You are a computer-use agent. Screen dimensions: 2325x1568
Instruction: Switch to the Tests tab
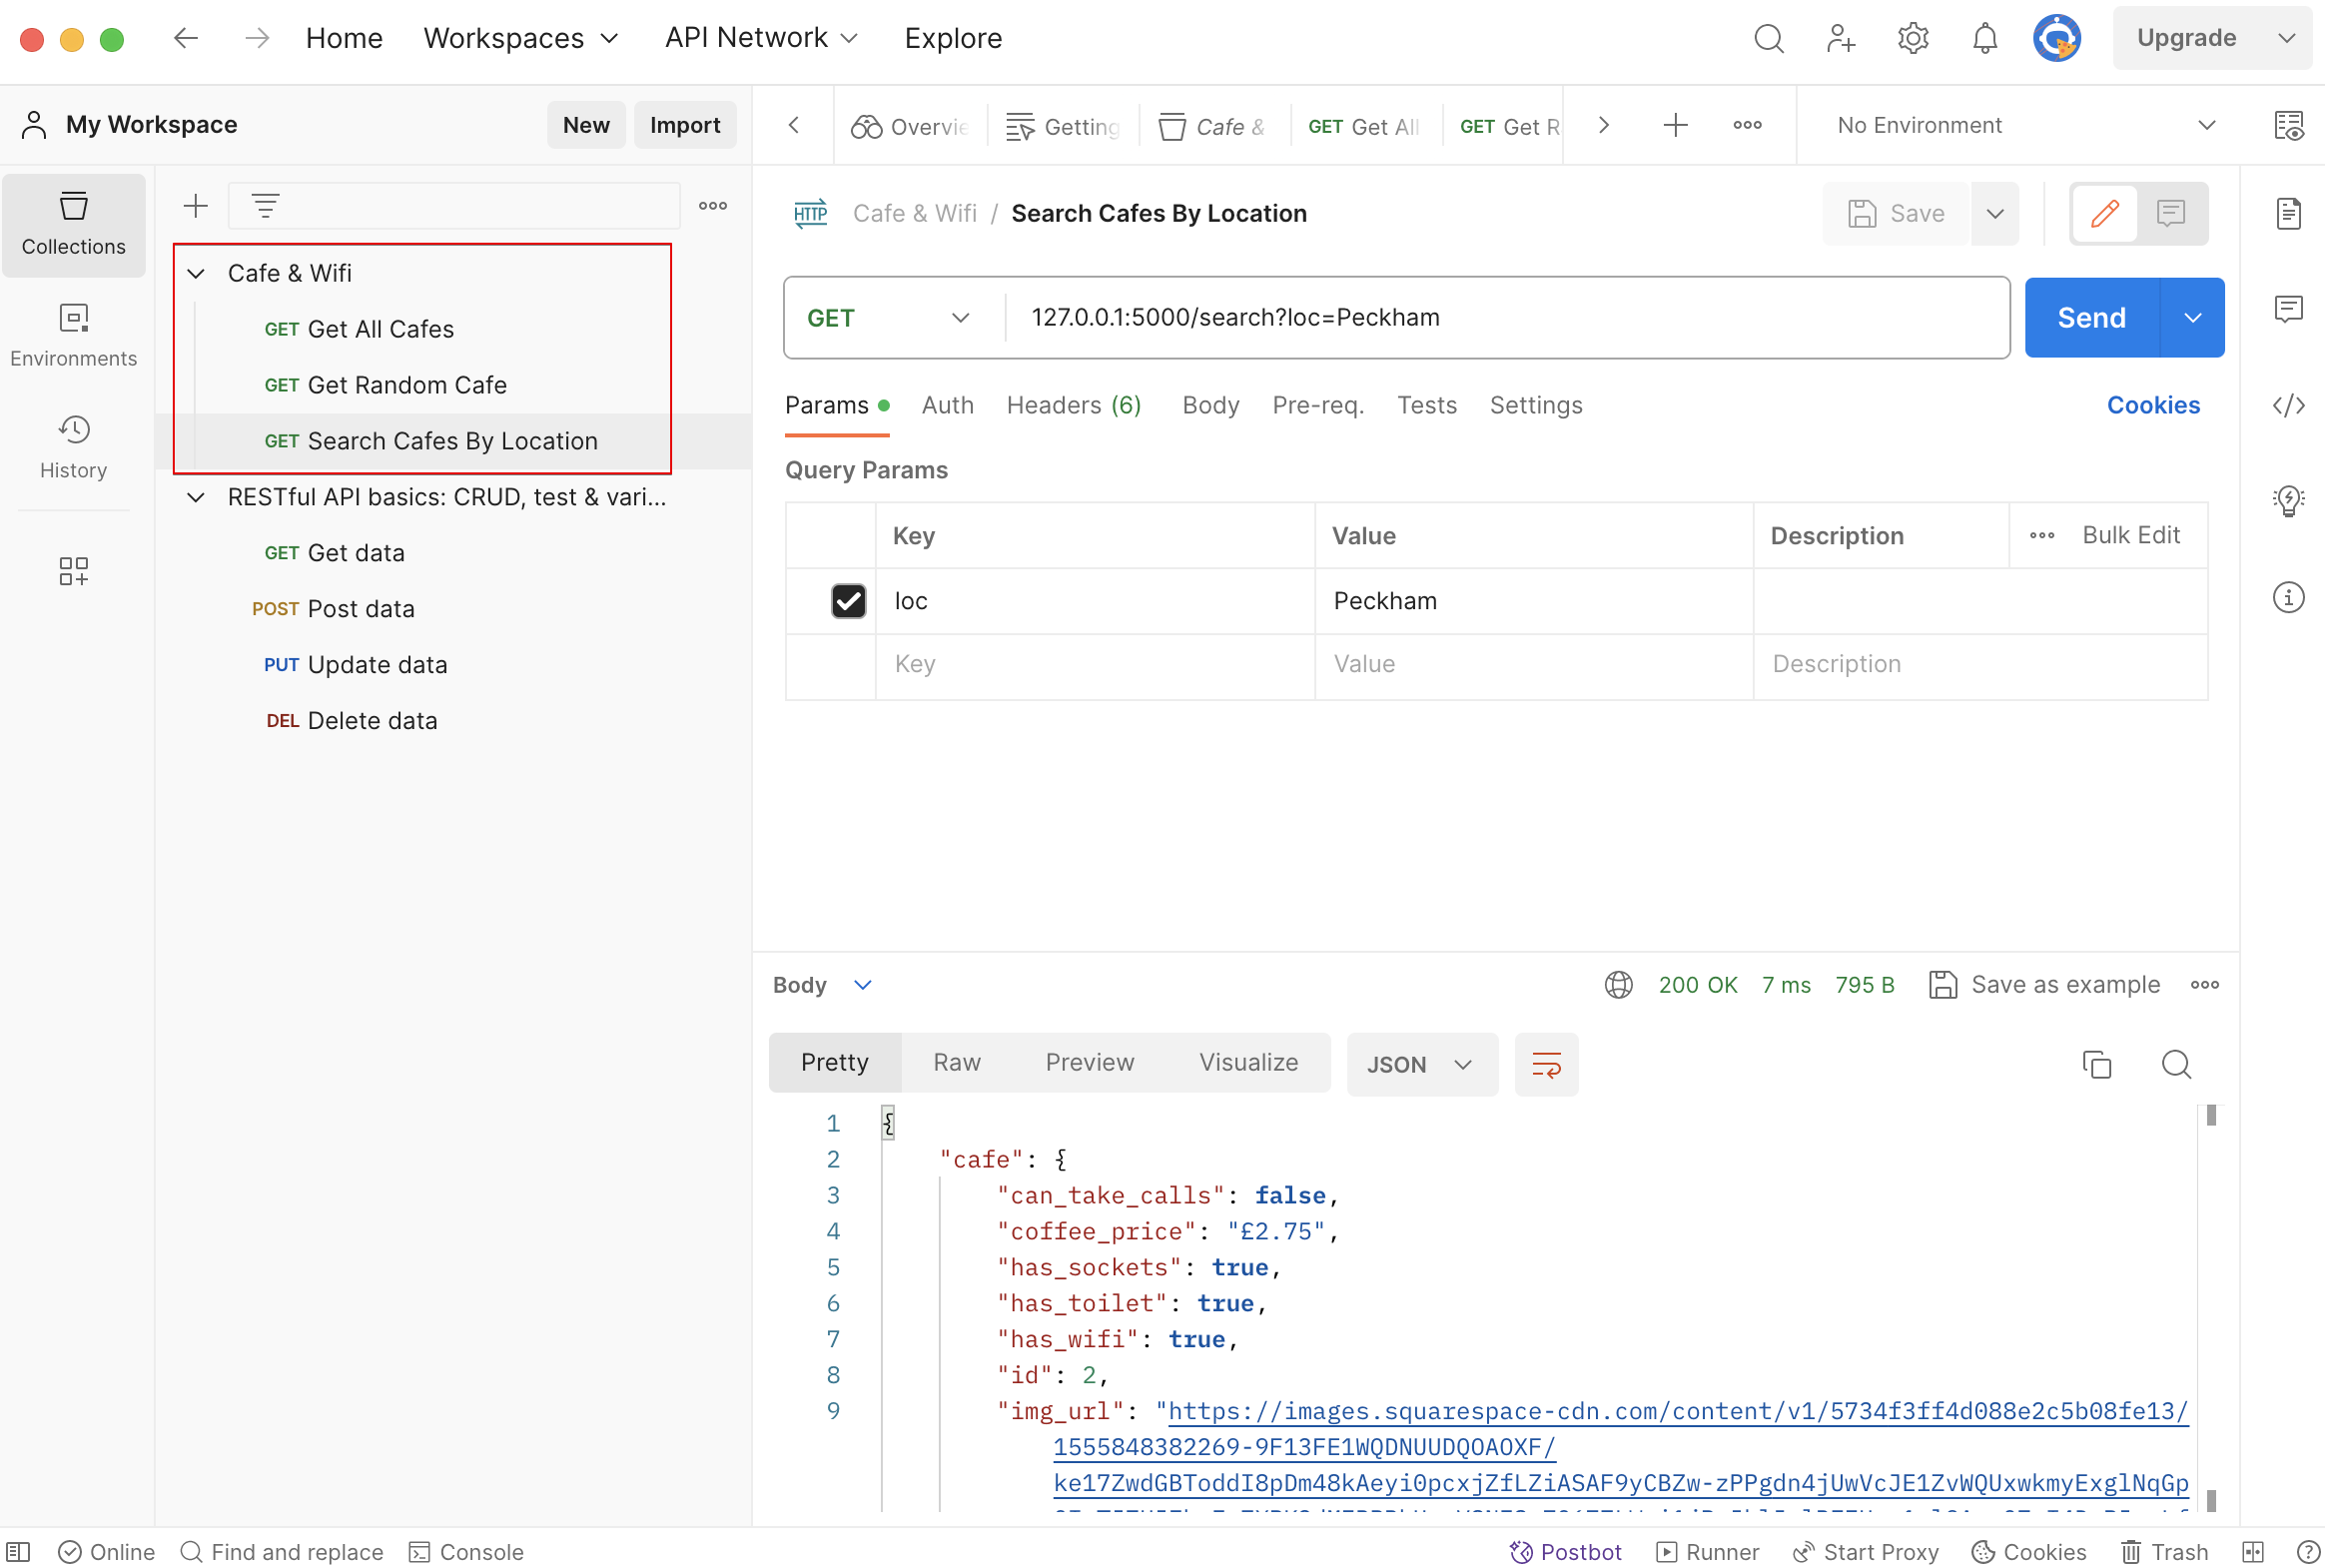click(1426, 405)
